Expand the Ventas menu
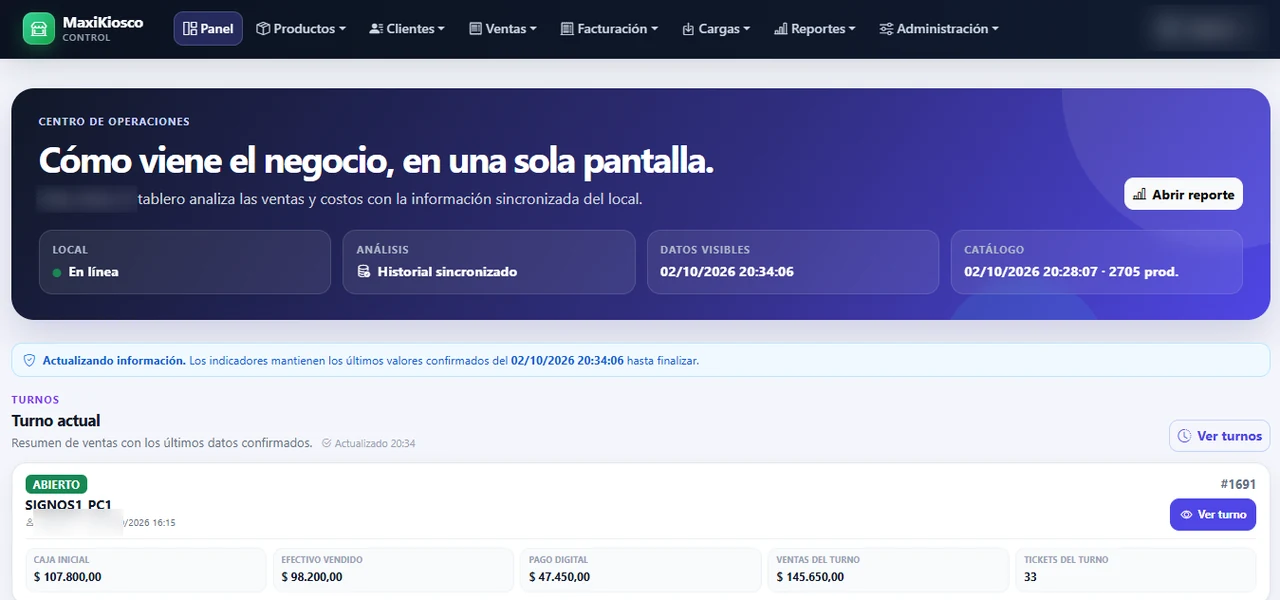 pyautogui.click(x=503, y=29)
